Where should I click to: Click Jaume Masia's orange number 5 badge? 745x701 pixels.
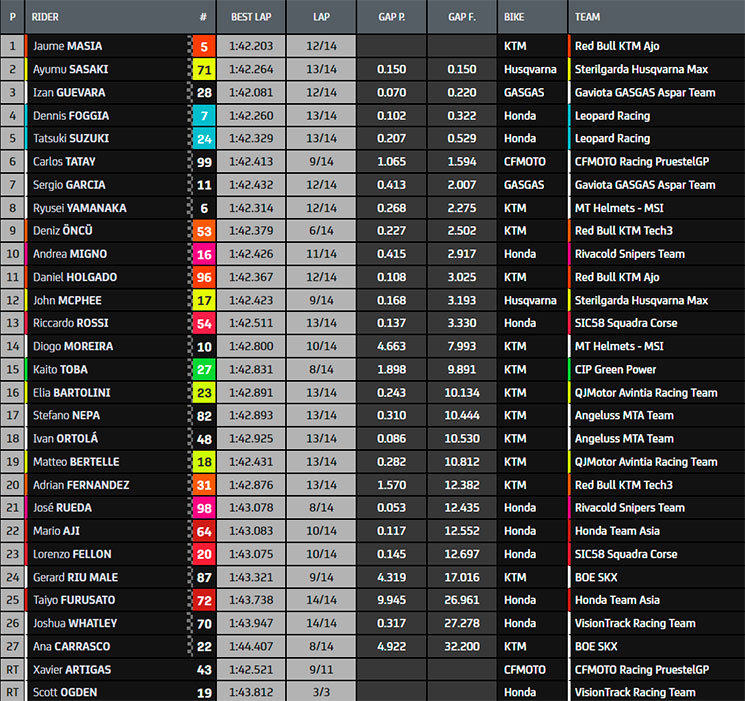pos(203,46)
